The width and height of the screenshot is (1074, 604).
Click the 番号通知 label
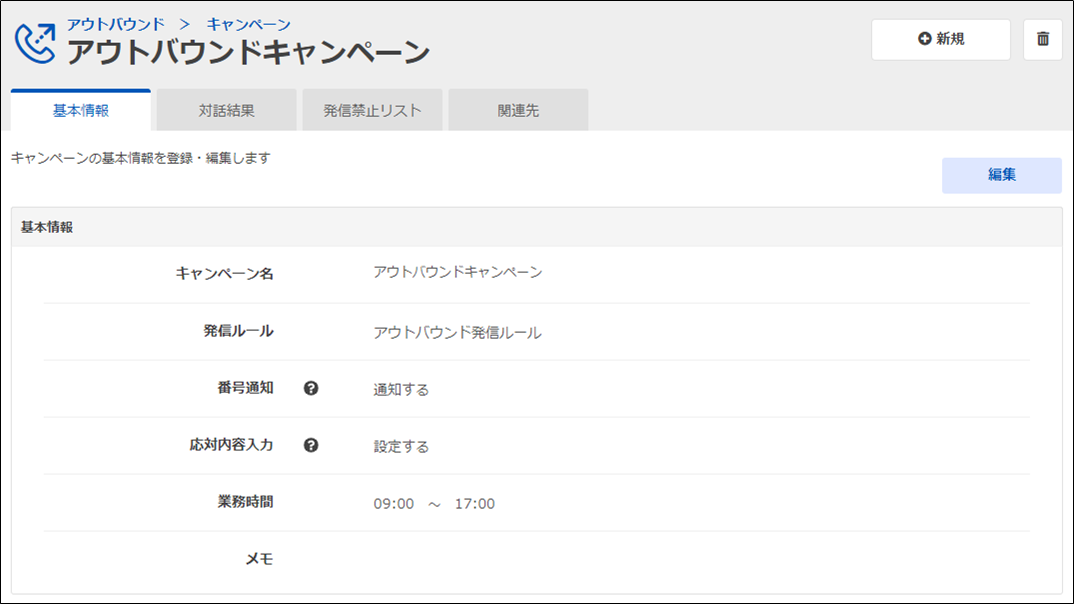[x=246, y=388]
